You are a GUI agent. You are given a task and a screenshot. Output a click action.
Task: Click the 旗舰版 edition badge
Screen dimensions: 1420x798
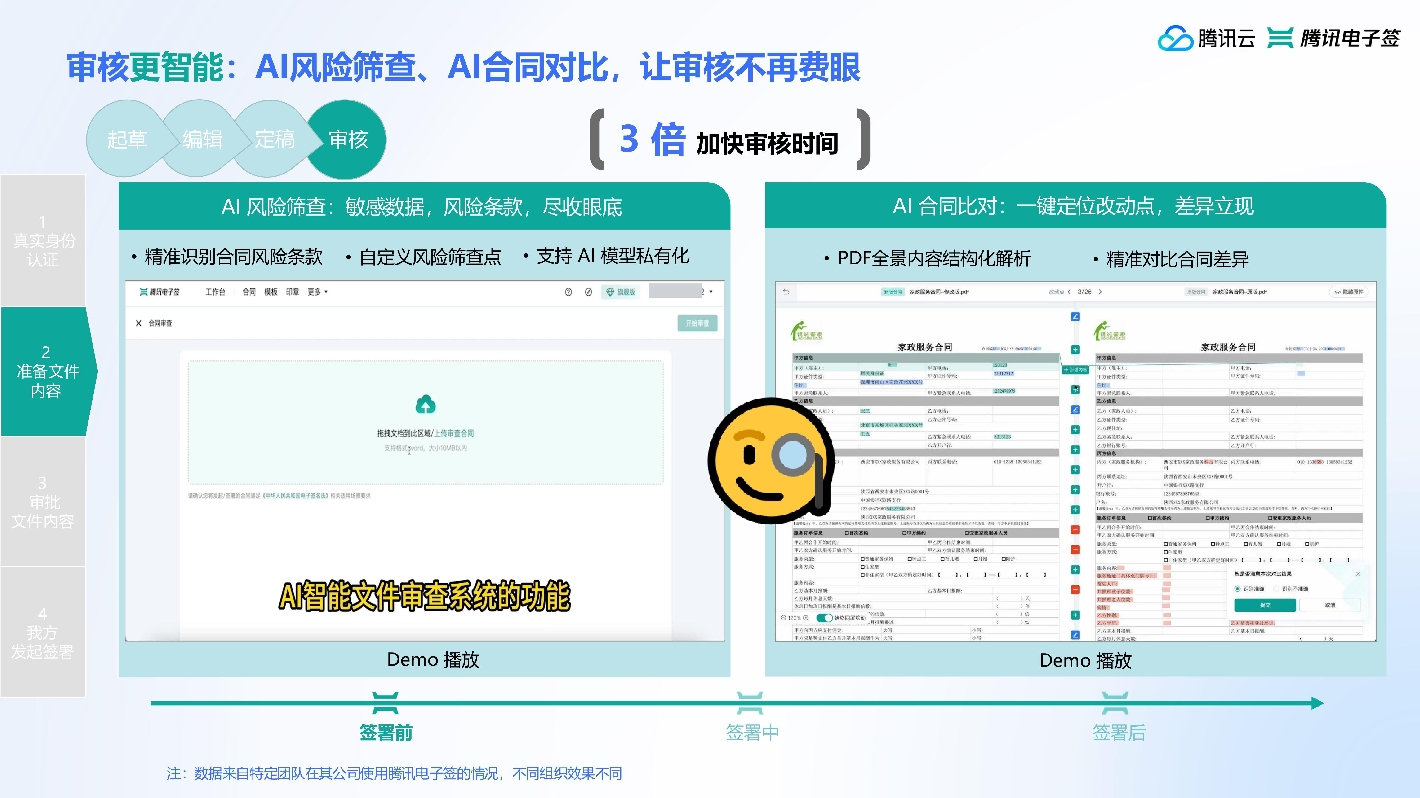tap(620, 292)
